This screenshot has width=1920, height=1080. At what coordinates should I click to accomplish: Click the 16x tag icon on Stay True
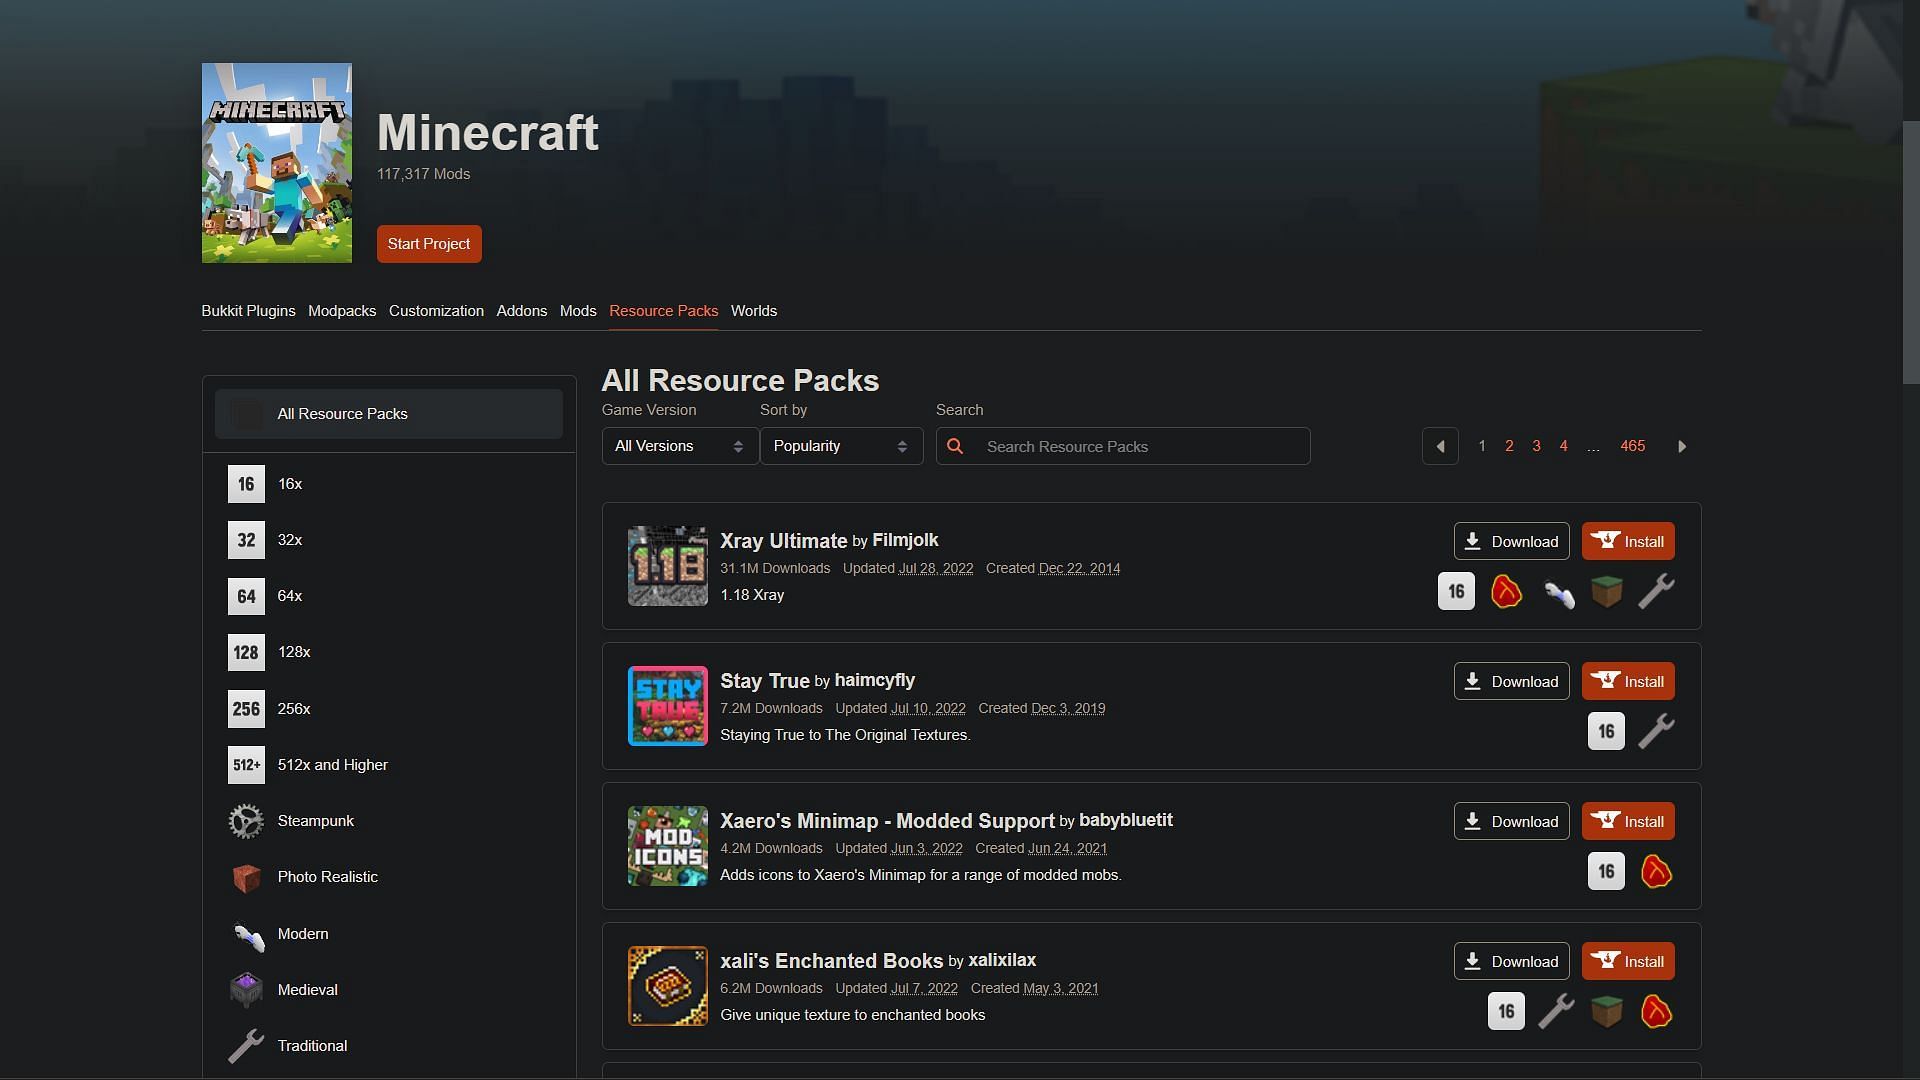(1606, 731)
